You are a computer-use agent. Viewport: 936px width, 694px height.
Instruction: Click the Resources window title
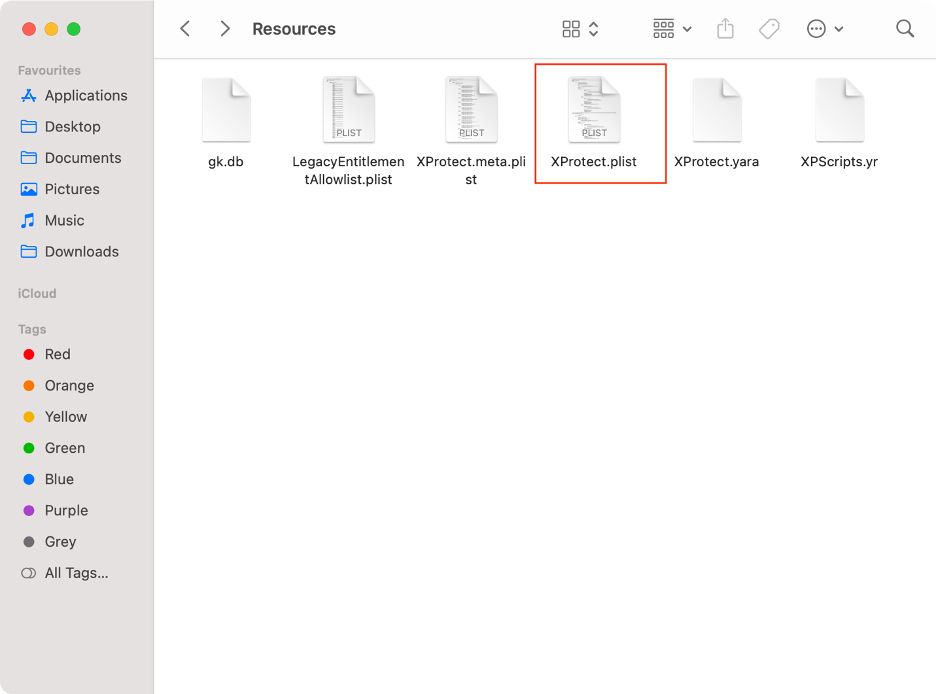[294, 29]
